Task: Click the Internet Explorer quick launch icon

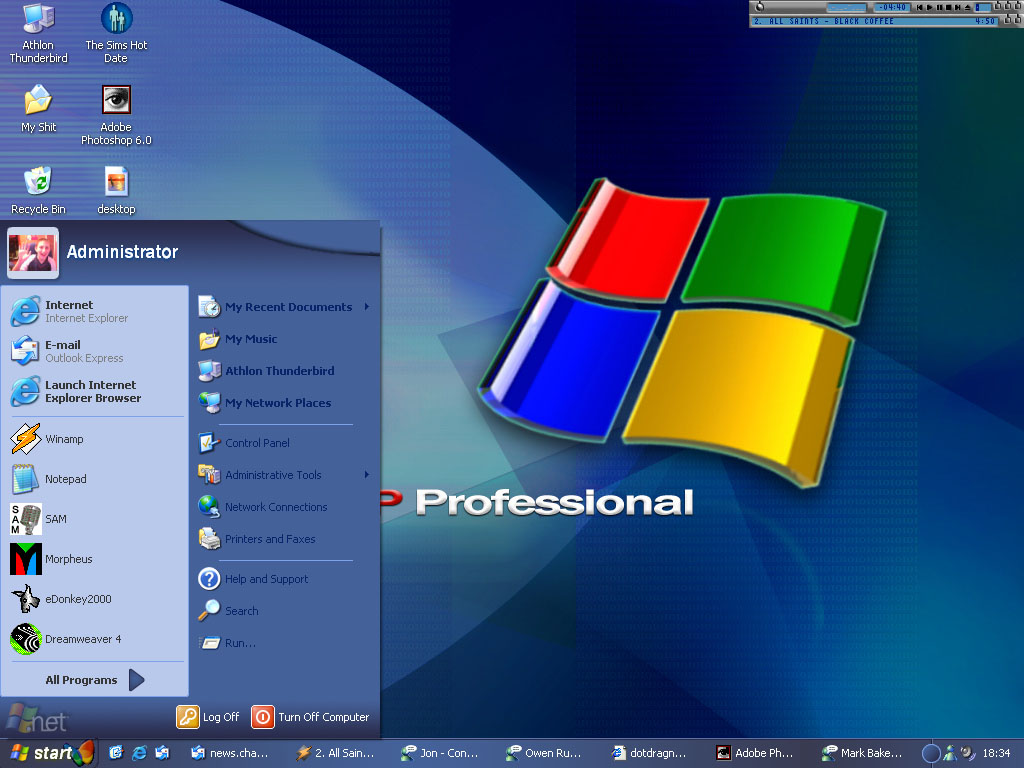Action: coord(139,753)
